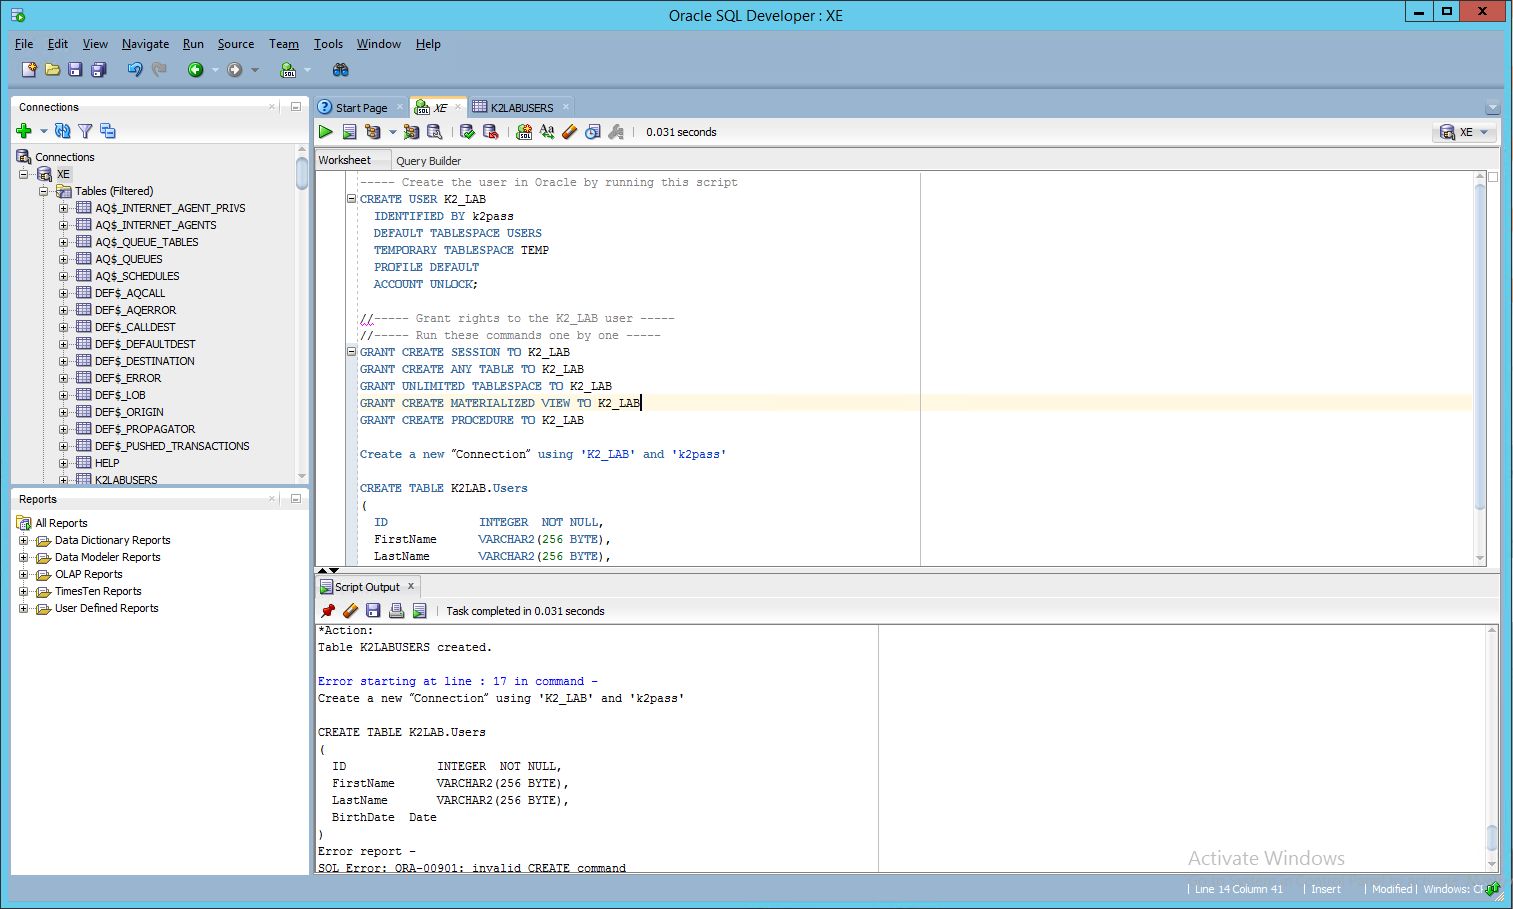The width and height of the screenshot is (1513, 909).
Task: Click the Open file folder icon
Action: pos(52,69)
